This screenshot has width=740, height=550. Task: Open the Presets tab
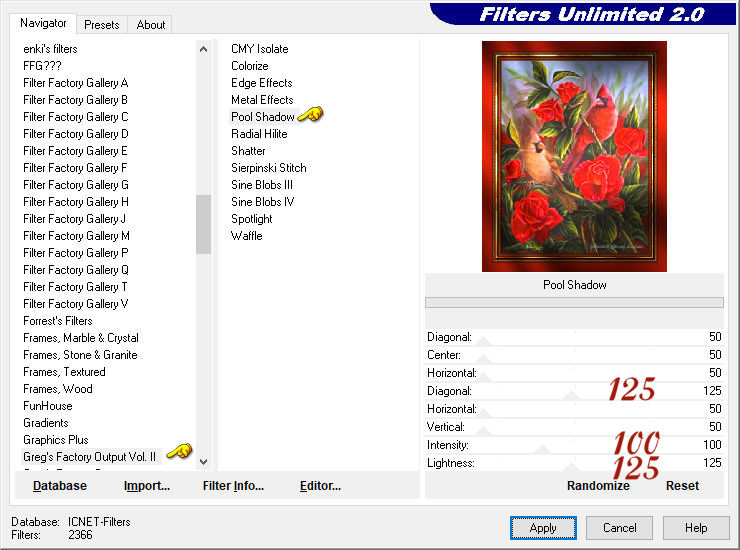coord(101,25)
